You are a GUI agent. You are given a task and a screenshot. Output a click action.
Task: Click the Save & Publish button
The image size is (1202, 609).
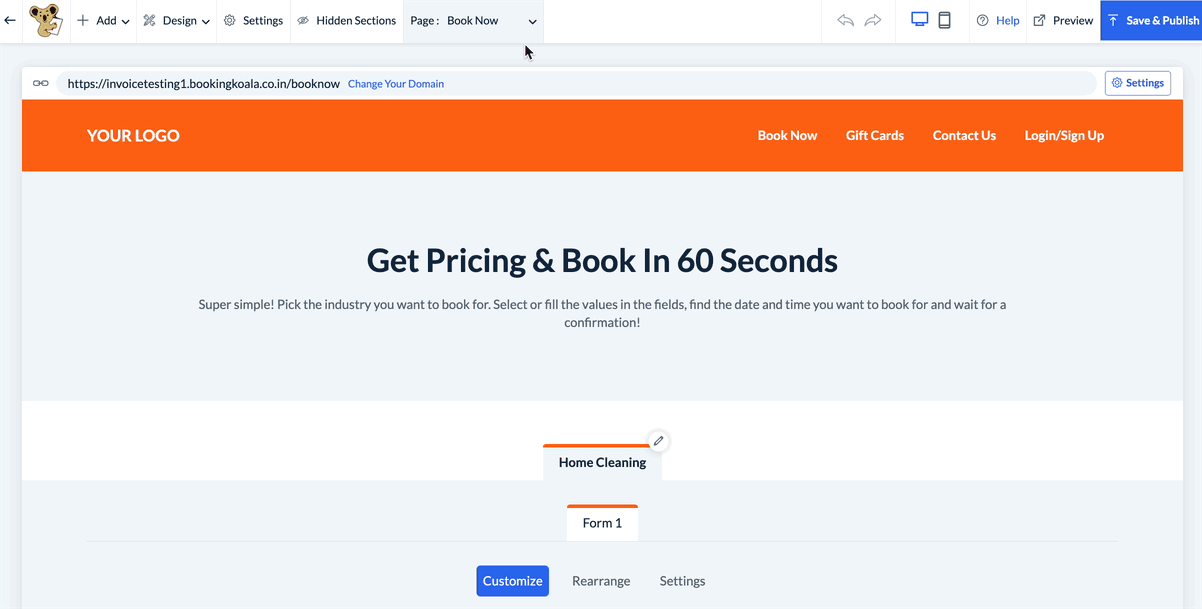(1152, 20)
